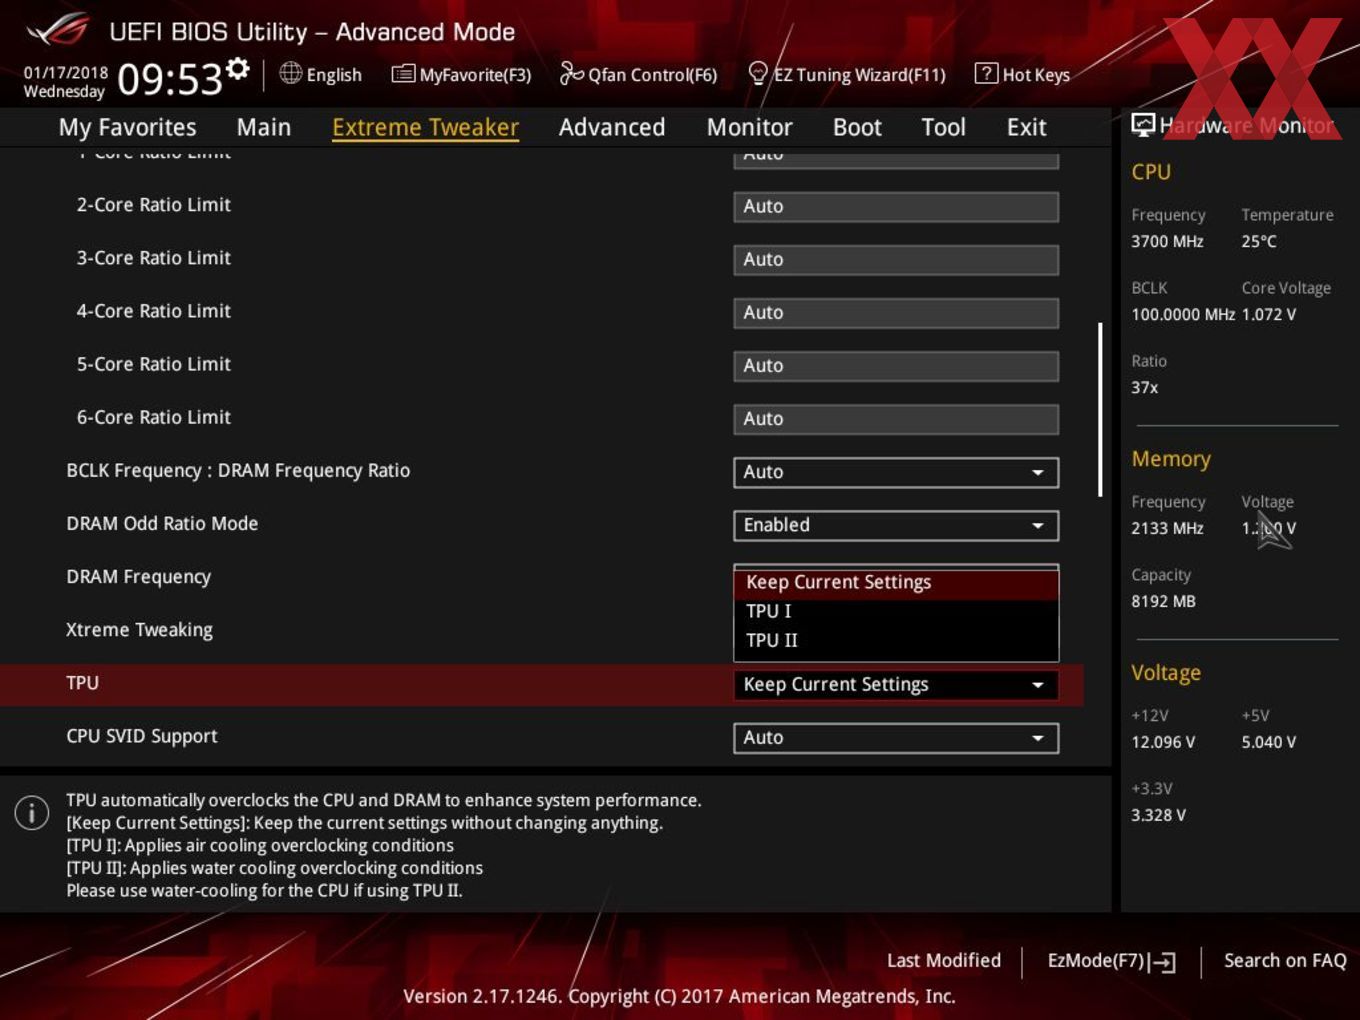Click the 5-Core Ratio Limit value field
Viewport: 1360px width, 1020px height.
point(896,366)
